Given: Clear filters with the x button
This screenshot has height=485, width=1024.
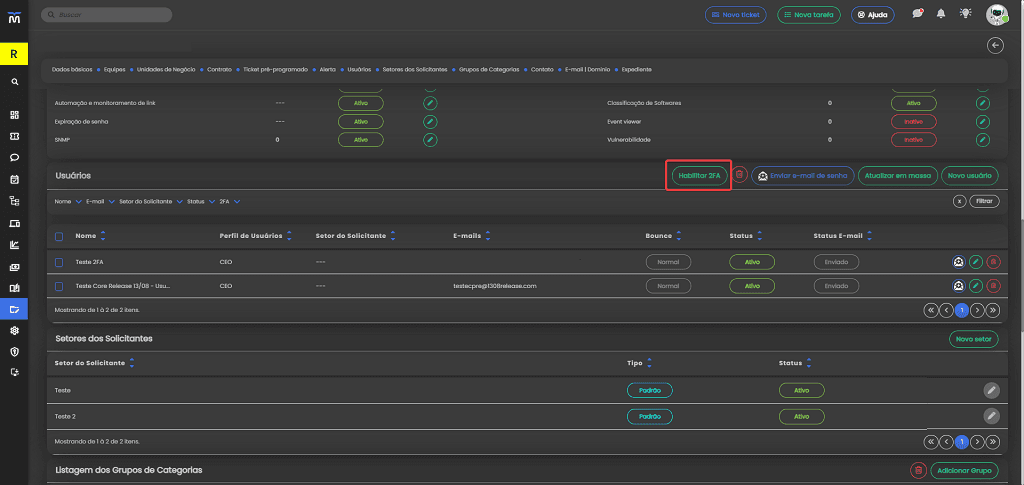Looking at the screenshot, I should (x=959, y=202).
